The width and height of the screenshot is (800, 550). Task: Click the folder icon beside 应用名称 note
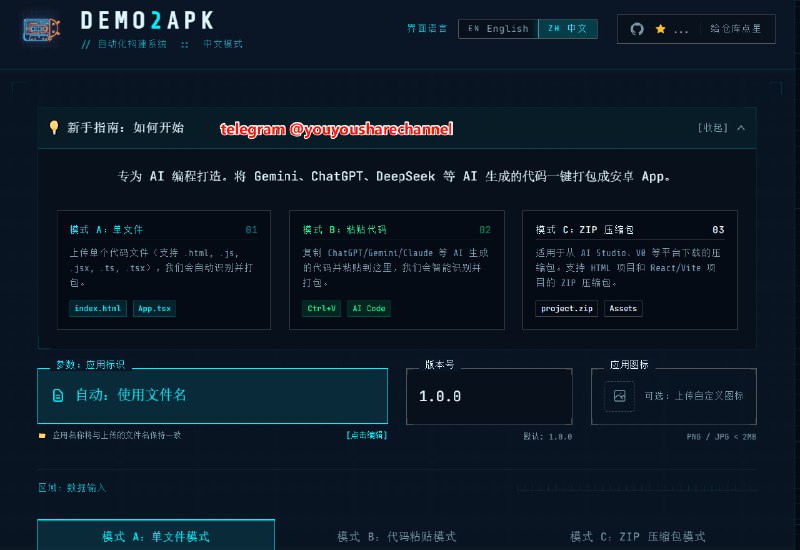pos(42,435)
